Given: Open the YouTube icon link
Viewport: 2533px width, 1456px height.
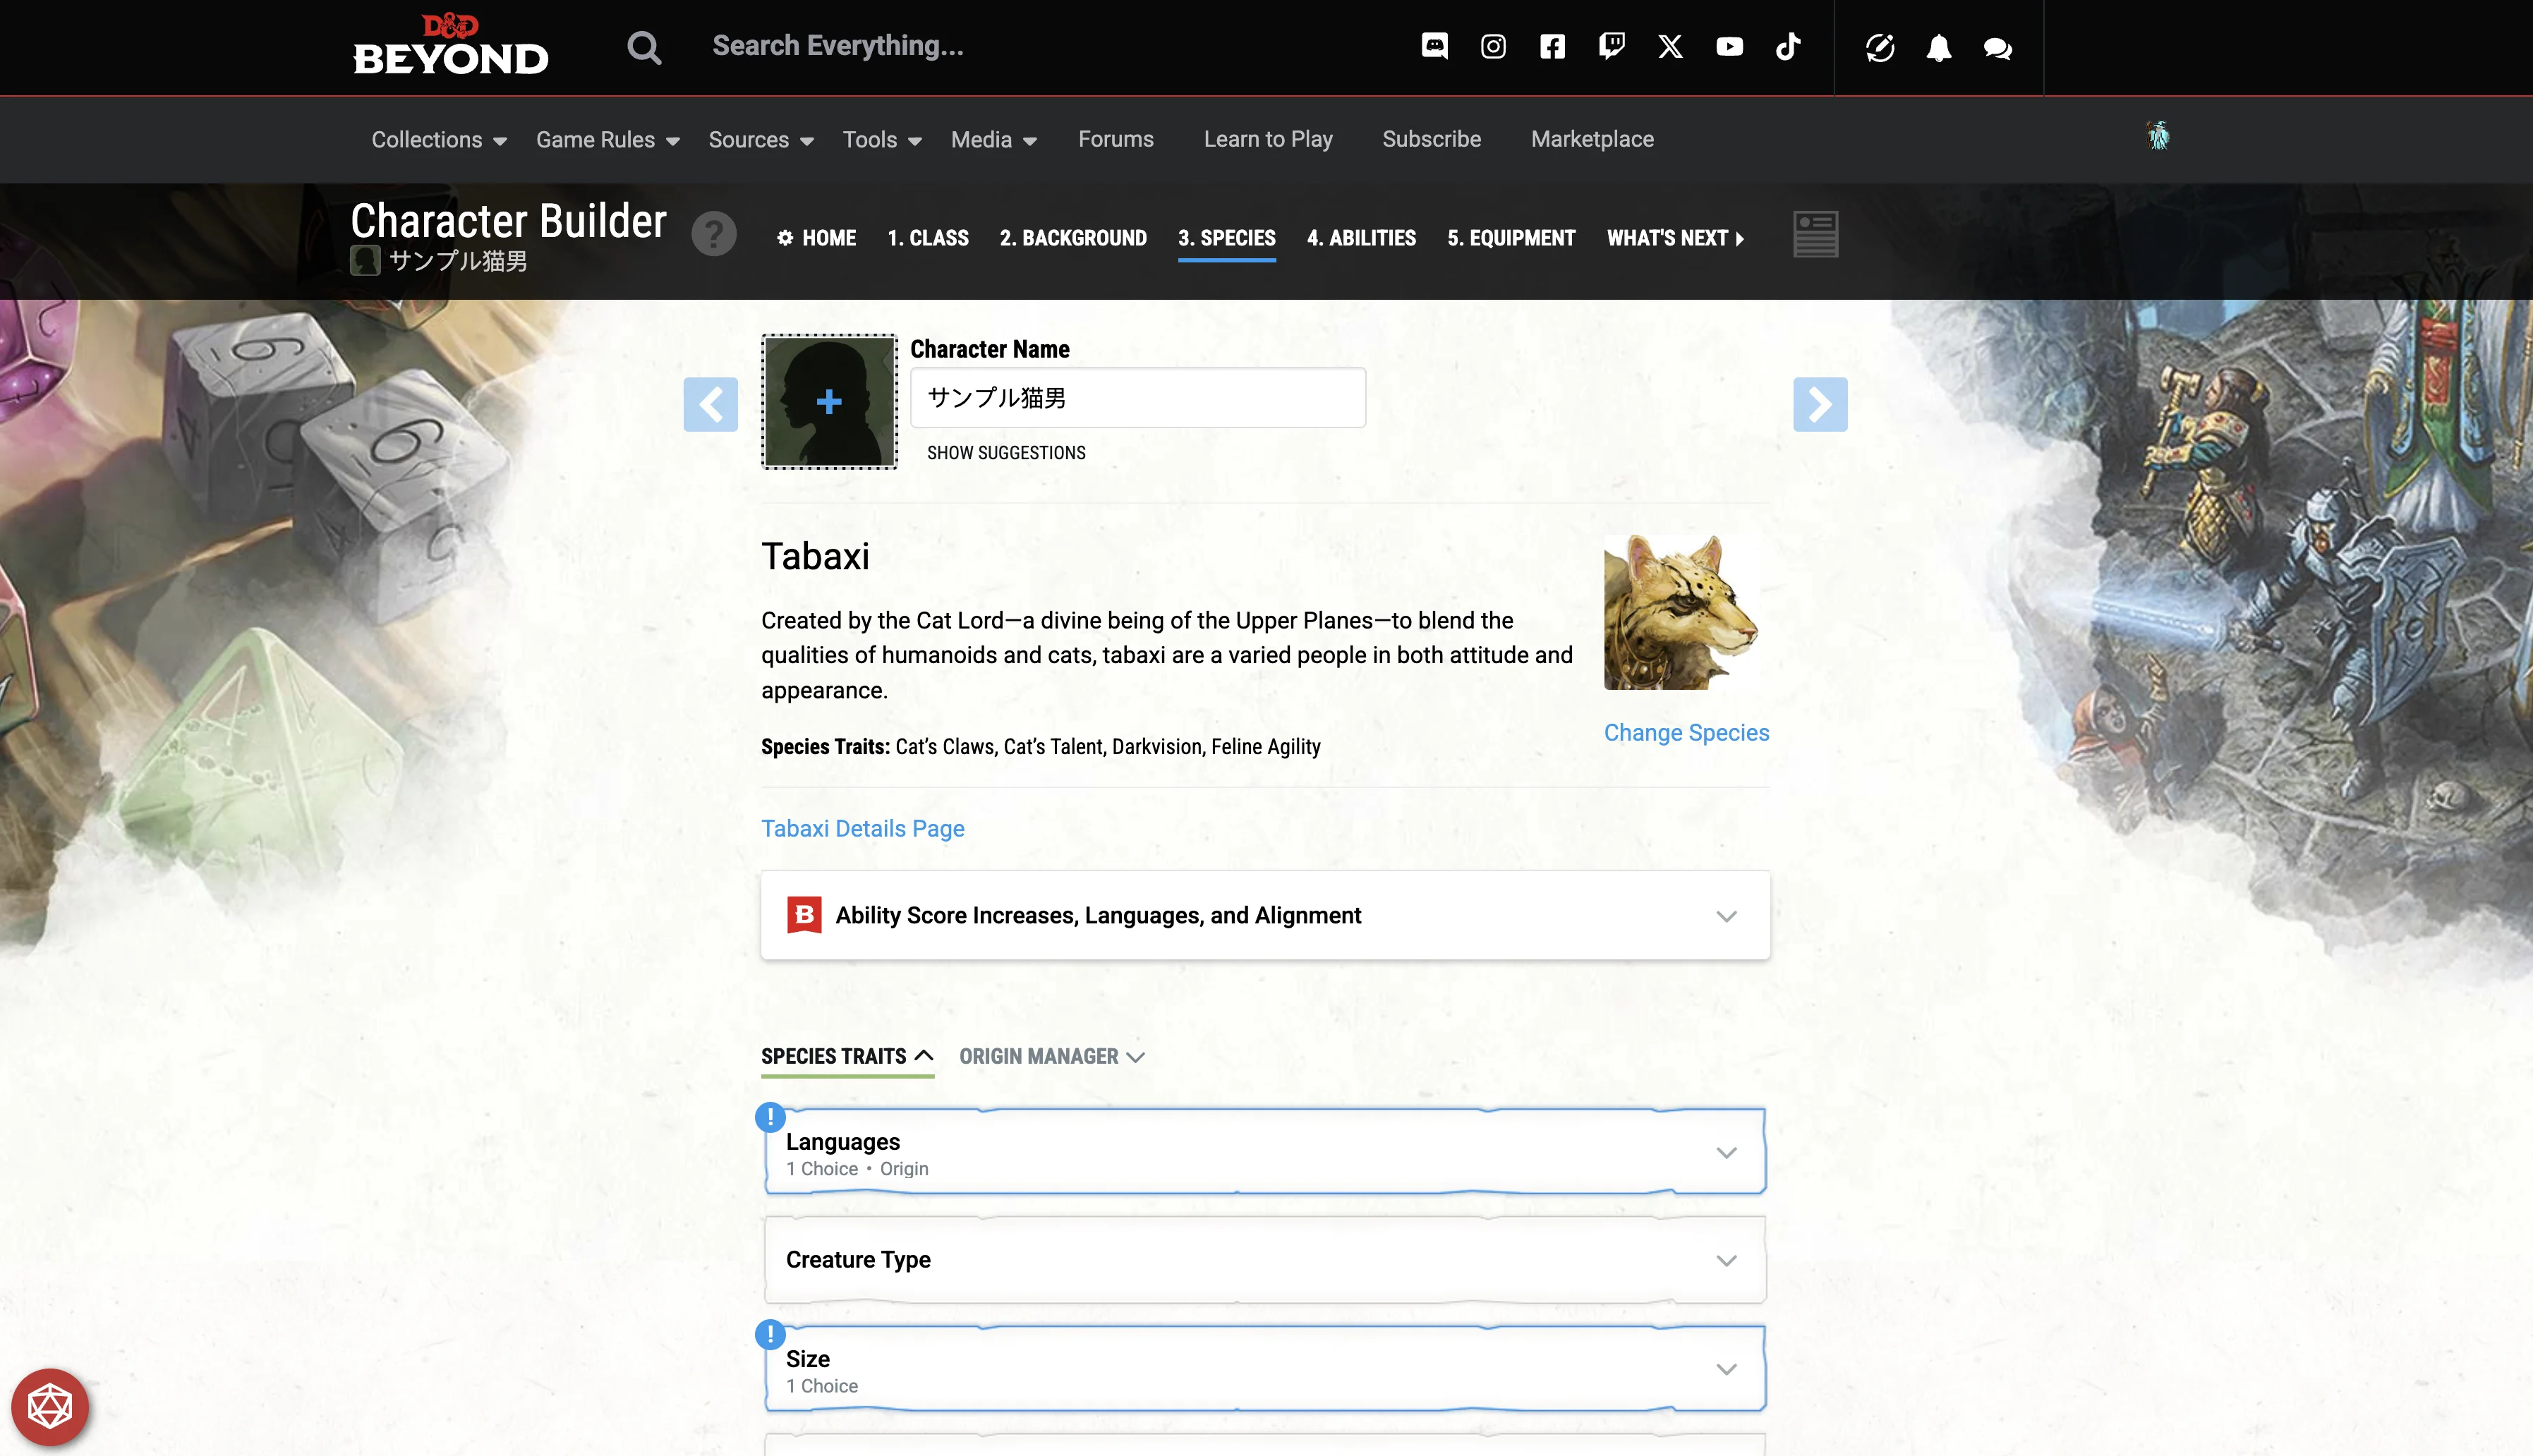Looking at the screenshot, I should tap(1729, 47).
